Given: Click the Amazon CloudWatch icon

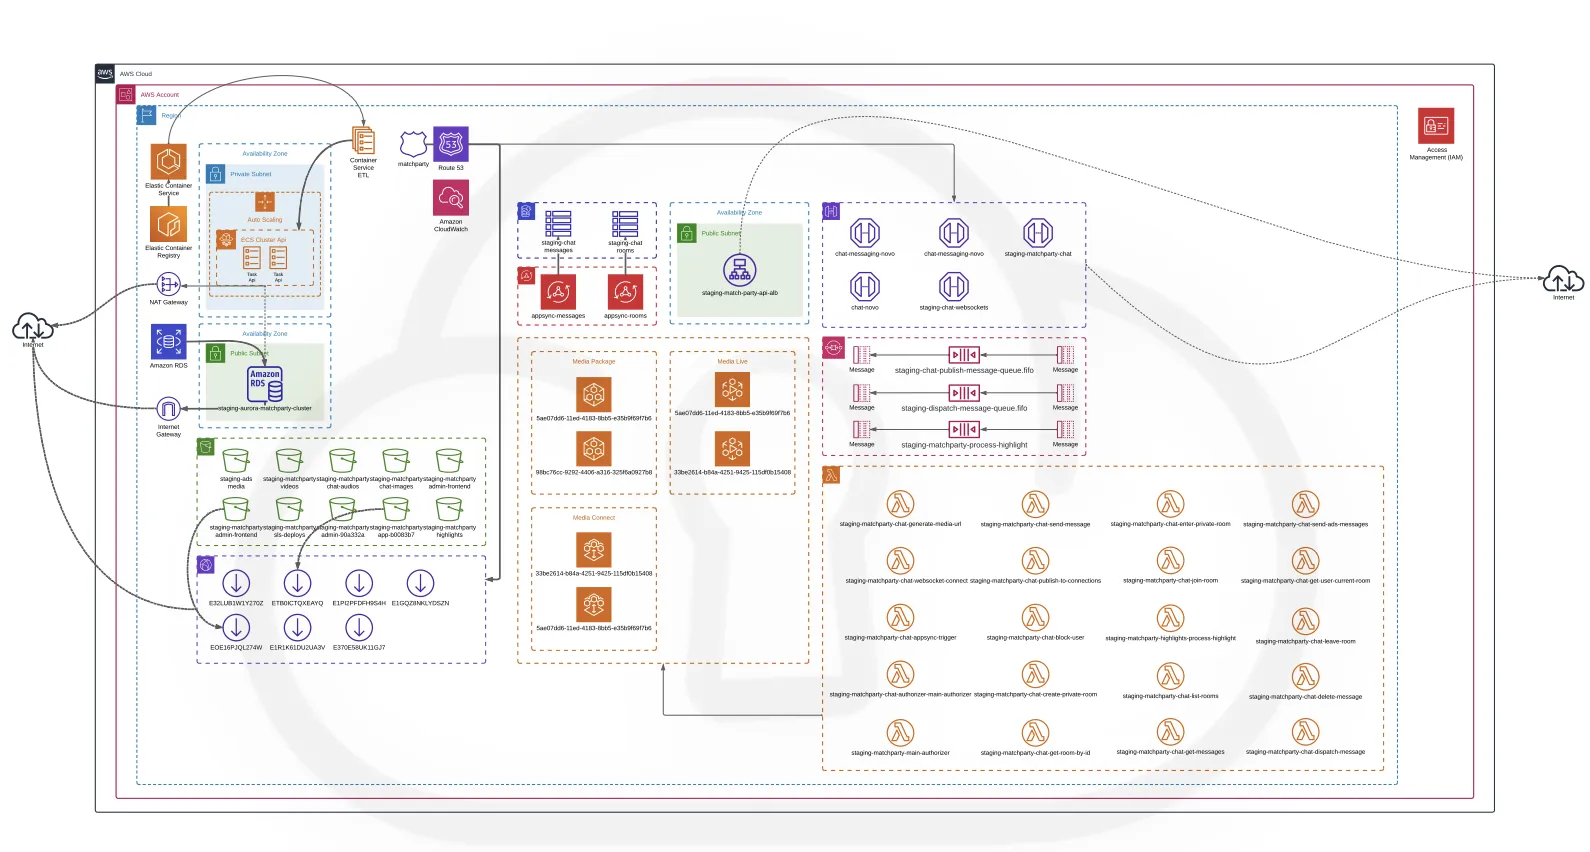Looking at the screenshot, I should coord(451,197).
